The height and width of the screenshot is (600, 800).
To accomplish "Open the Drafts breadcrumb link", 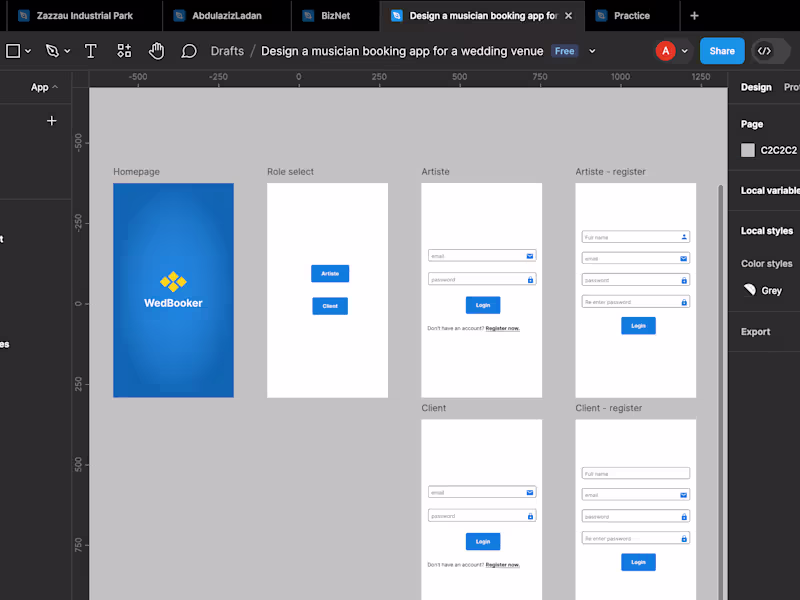I will (225, 51).
